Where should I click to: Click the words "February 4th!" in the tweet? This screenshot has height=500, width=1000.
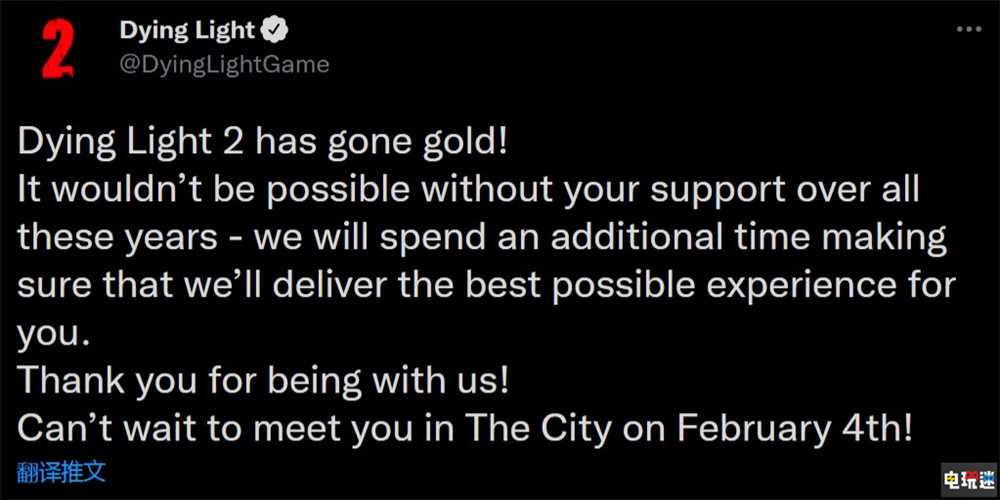click(795, 430)
